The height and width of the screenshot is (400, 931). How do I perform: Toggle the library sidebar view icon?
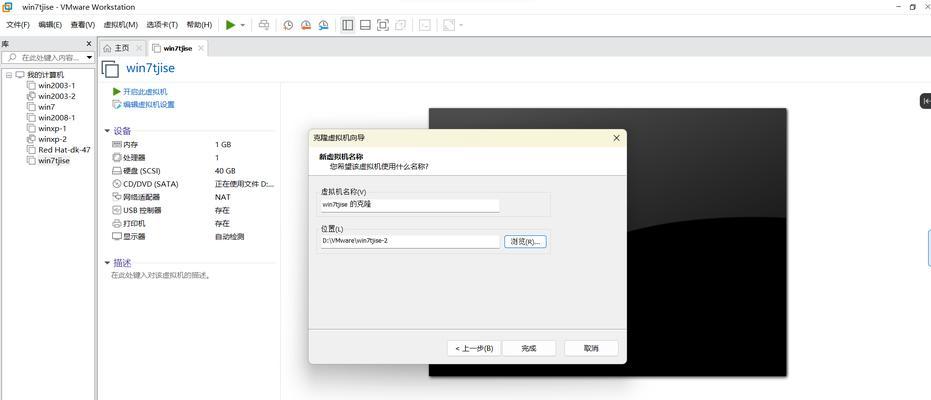click(348, 25)
